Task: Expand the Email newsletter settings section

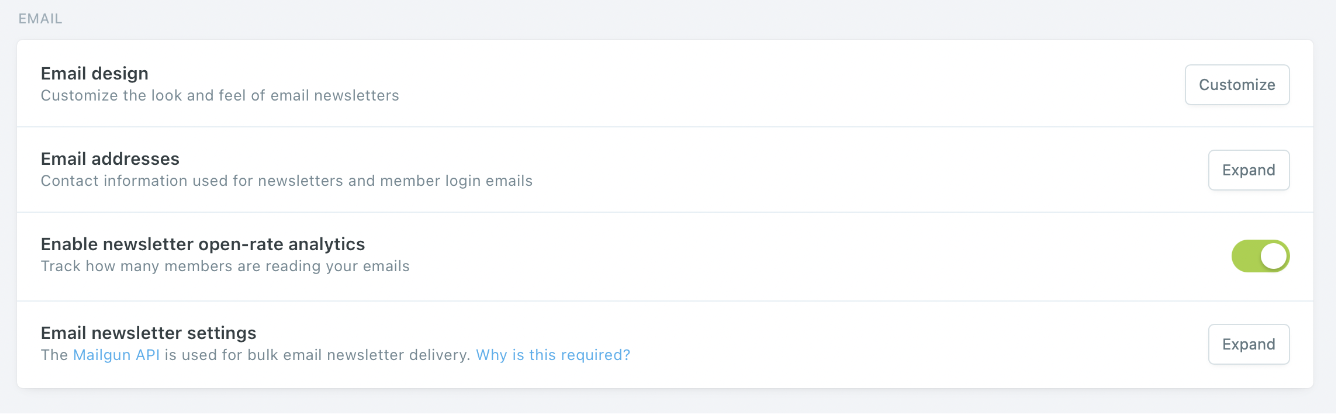Action: click(x=1248, y=344)
